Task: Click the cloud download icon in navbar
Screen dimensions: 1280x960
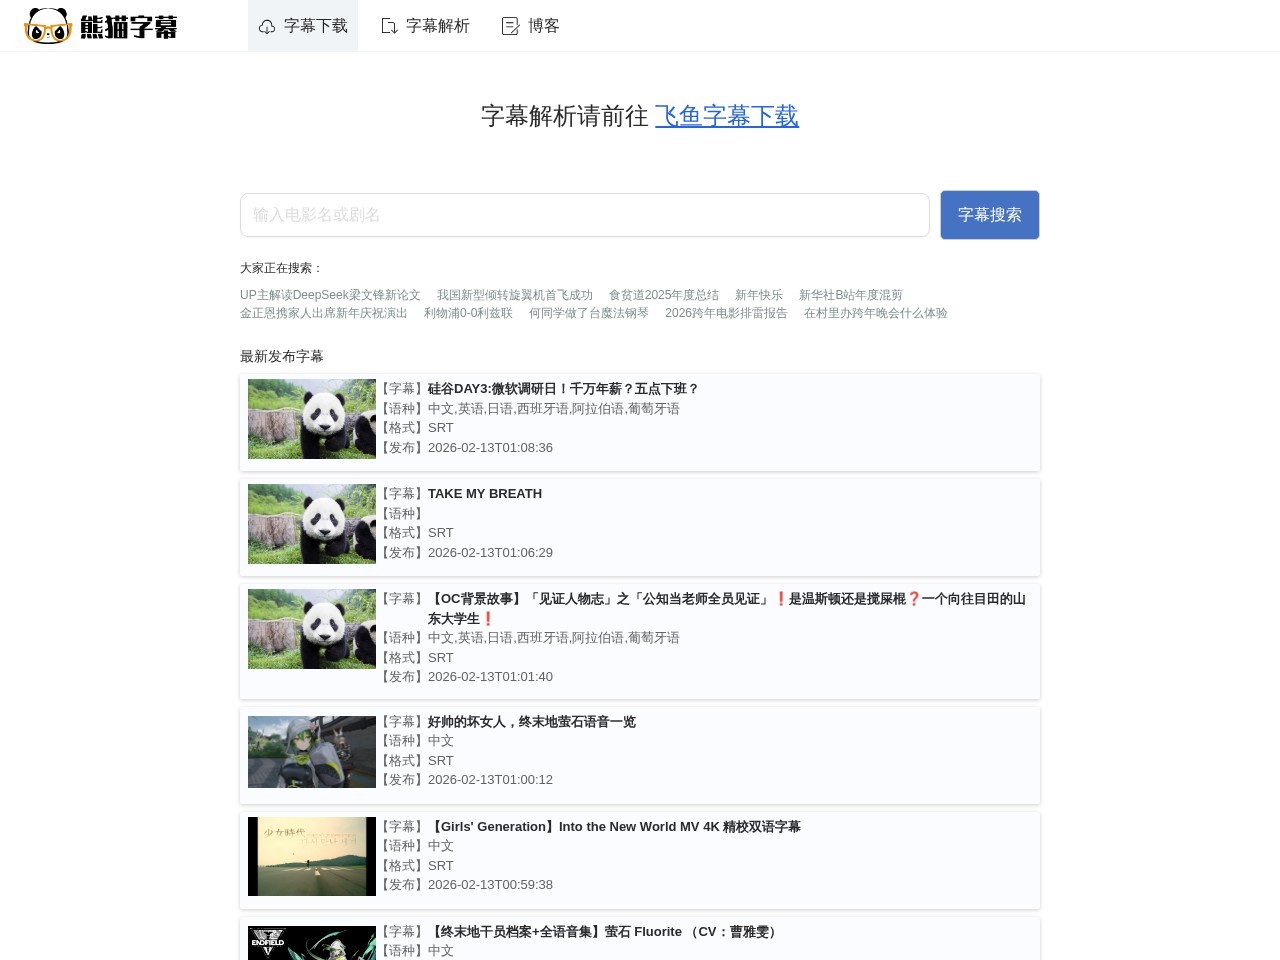Action: click(267, 27)
